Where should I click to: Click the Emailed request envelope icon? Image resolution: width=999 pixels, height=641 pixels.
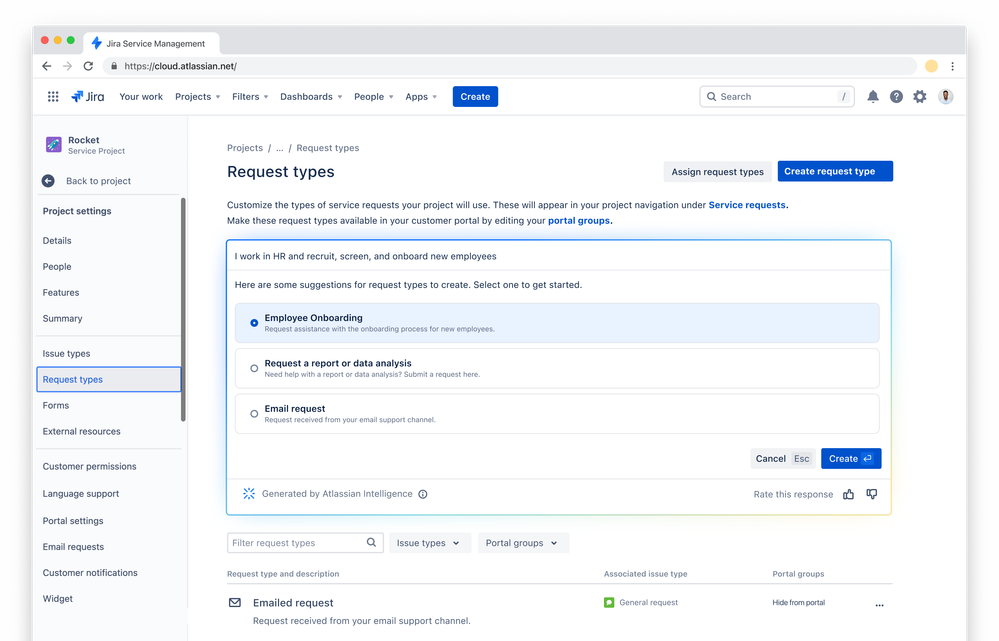click(235, 603)
